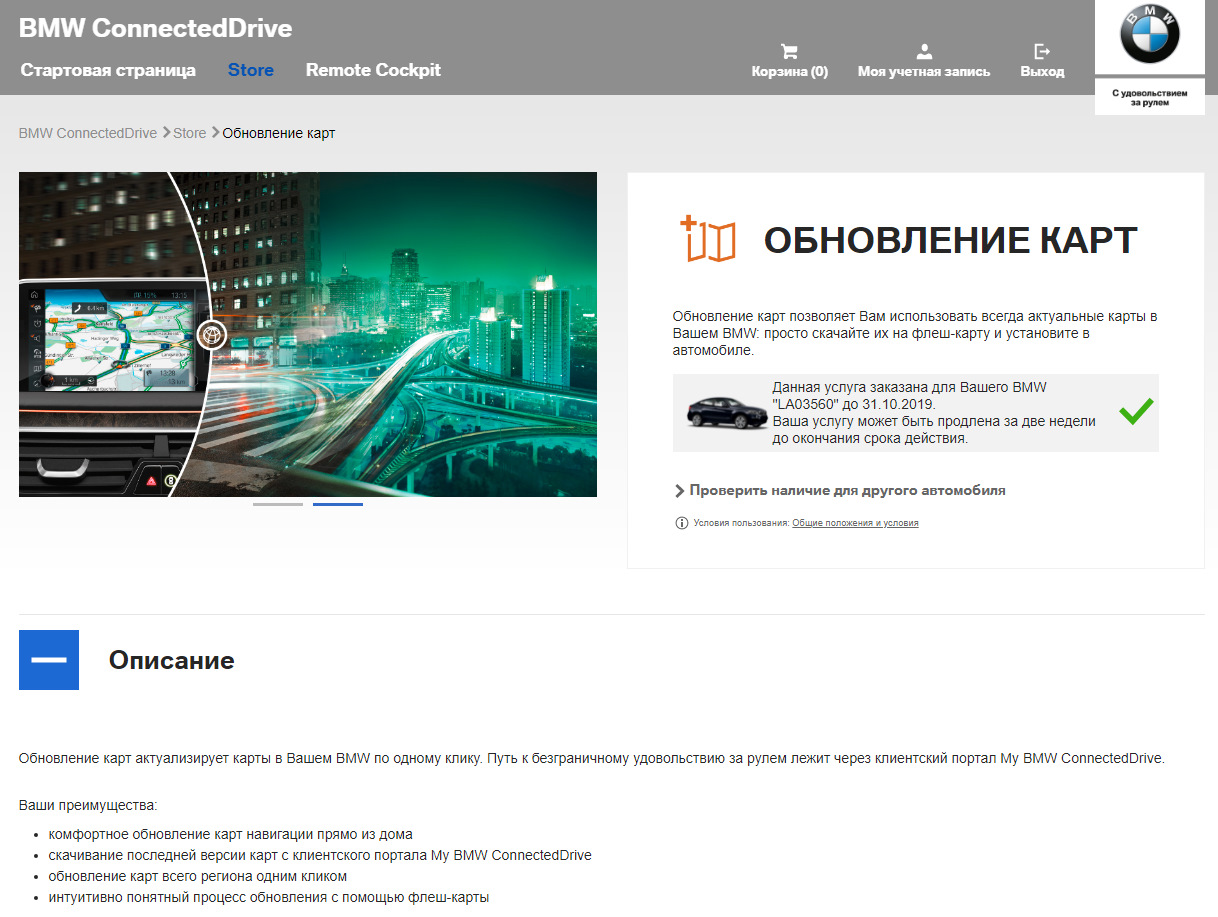Open the Общие положения и условия link

coord(855,523)
